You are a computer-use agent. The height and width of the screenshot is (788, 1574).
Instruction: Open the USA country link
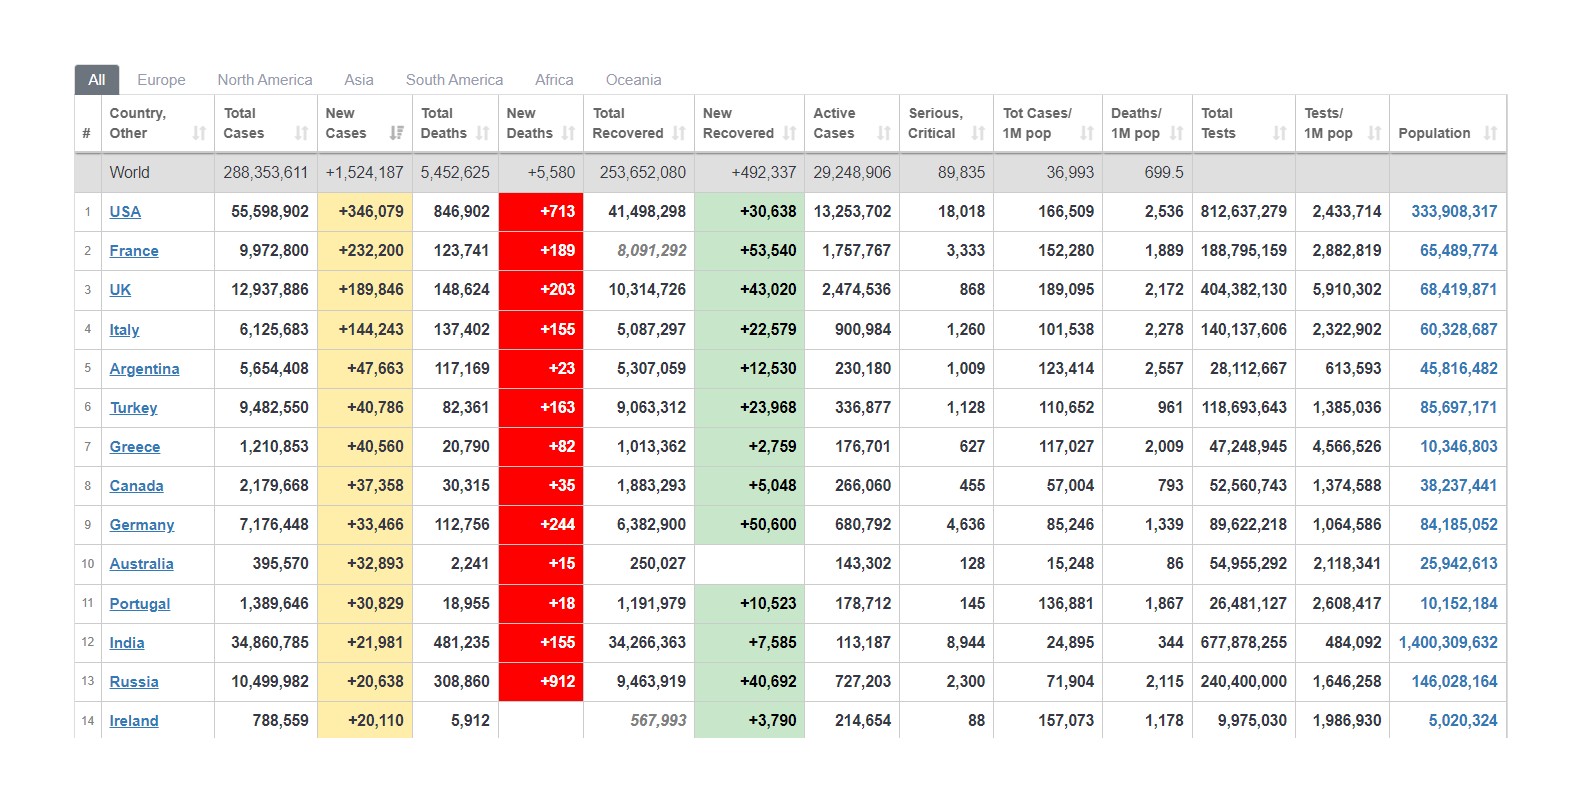coord(125,212)
